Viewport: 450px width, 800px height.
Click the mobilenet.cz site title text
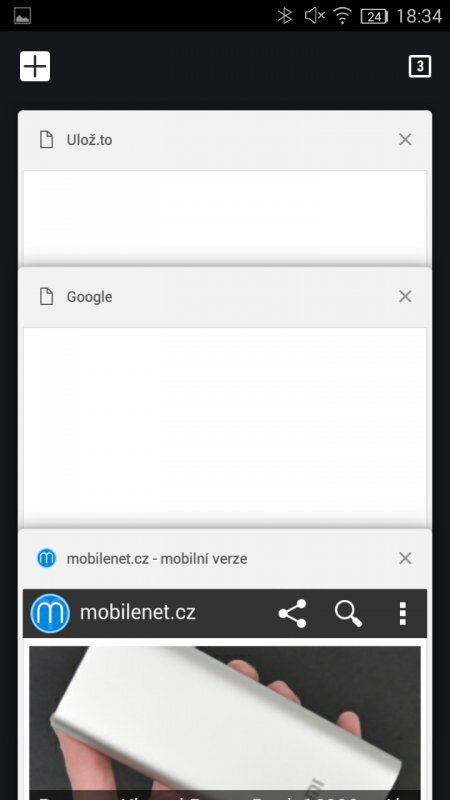[x=138, y=612]
